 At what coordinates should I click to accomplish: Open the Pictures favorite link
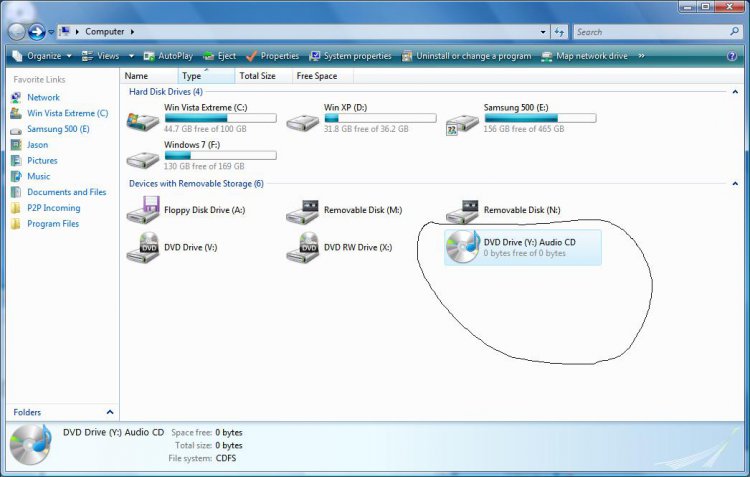pyautogui.click(x=42, y=160)
